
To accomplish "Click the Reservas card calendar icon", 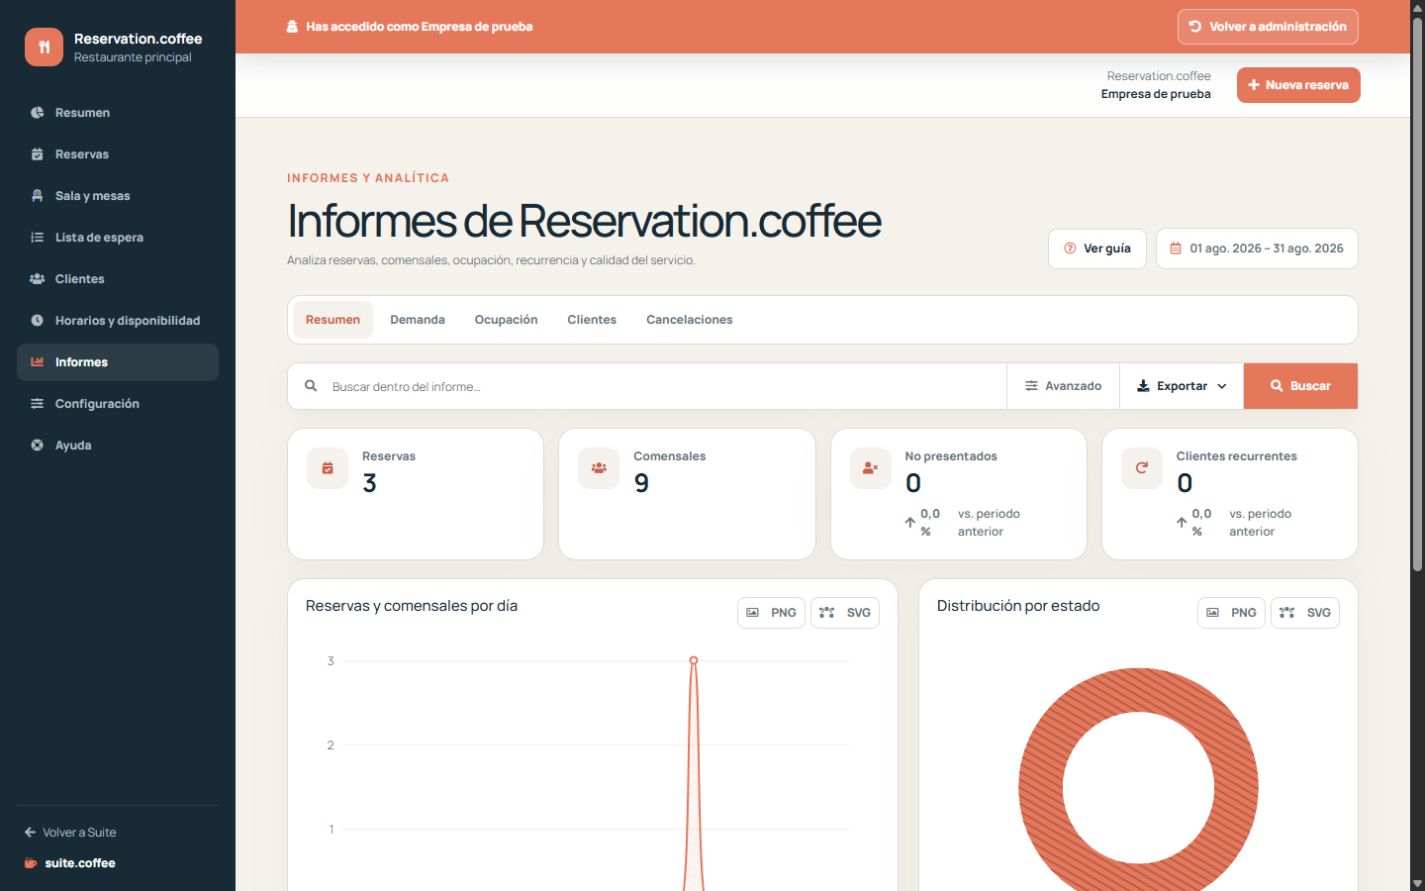I will pos(327,468).
